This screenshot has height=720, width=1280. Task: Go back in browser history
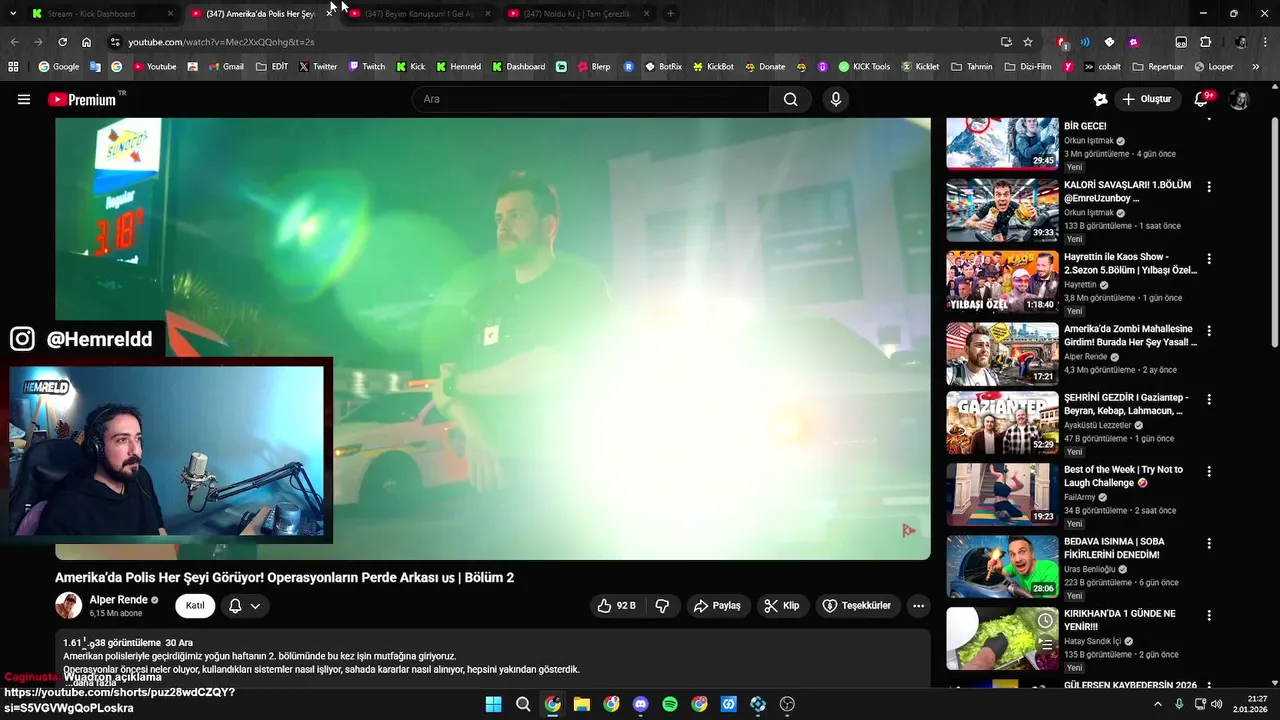(14, 42)
